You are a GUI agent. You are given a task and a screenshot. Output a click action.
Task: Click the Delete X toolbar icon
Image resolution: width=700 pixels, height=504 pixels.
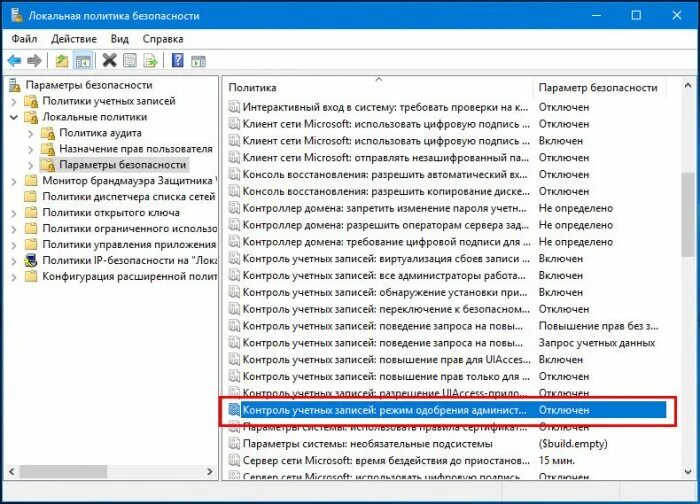tap(109, 60)
